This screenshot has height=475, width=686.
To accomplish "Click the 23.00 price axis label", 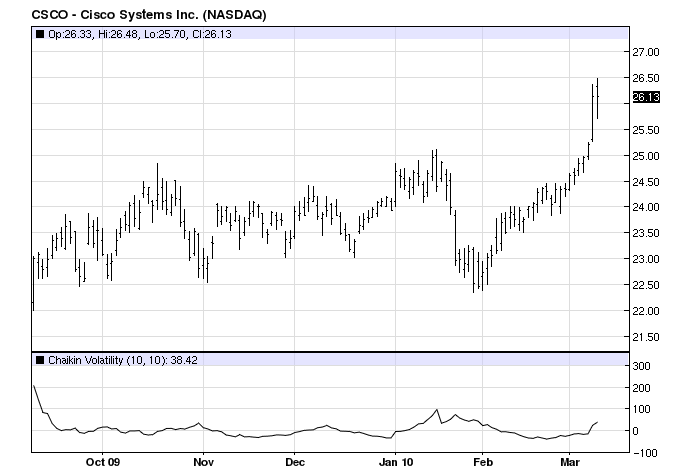I will point(646,259).
